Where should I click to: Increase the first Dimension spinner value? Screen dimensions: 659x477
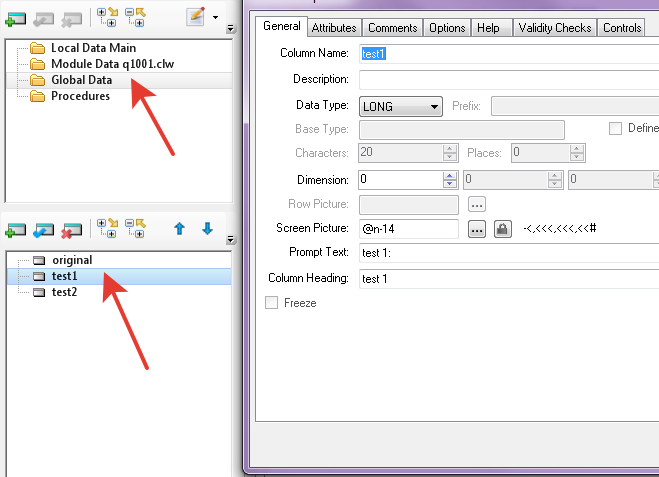coord(450,175)
